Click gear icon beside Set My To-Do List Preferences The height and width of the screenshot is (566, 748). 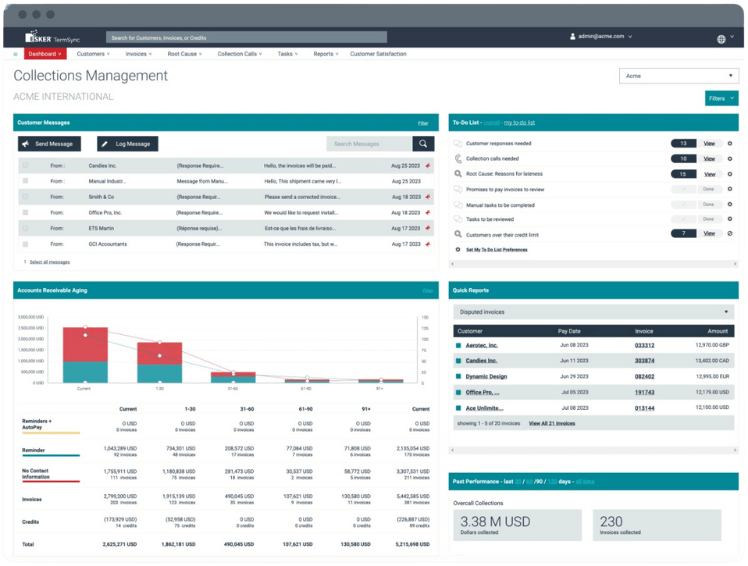[x=458, y=249]
